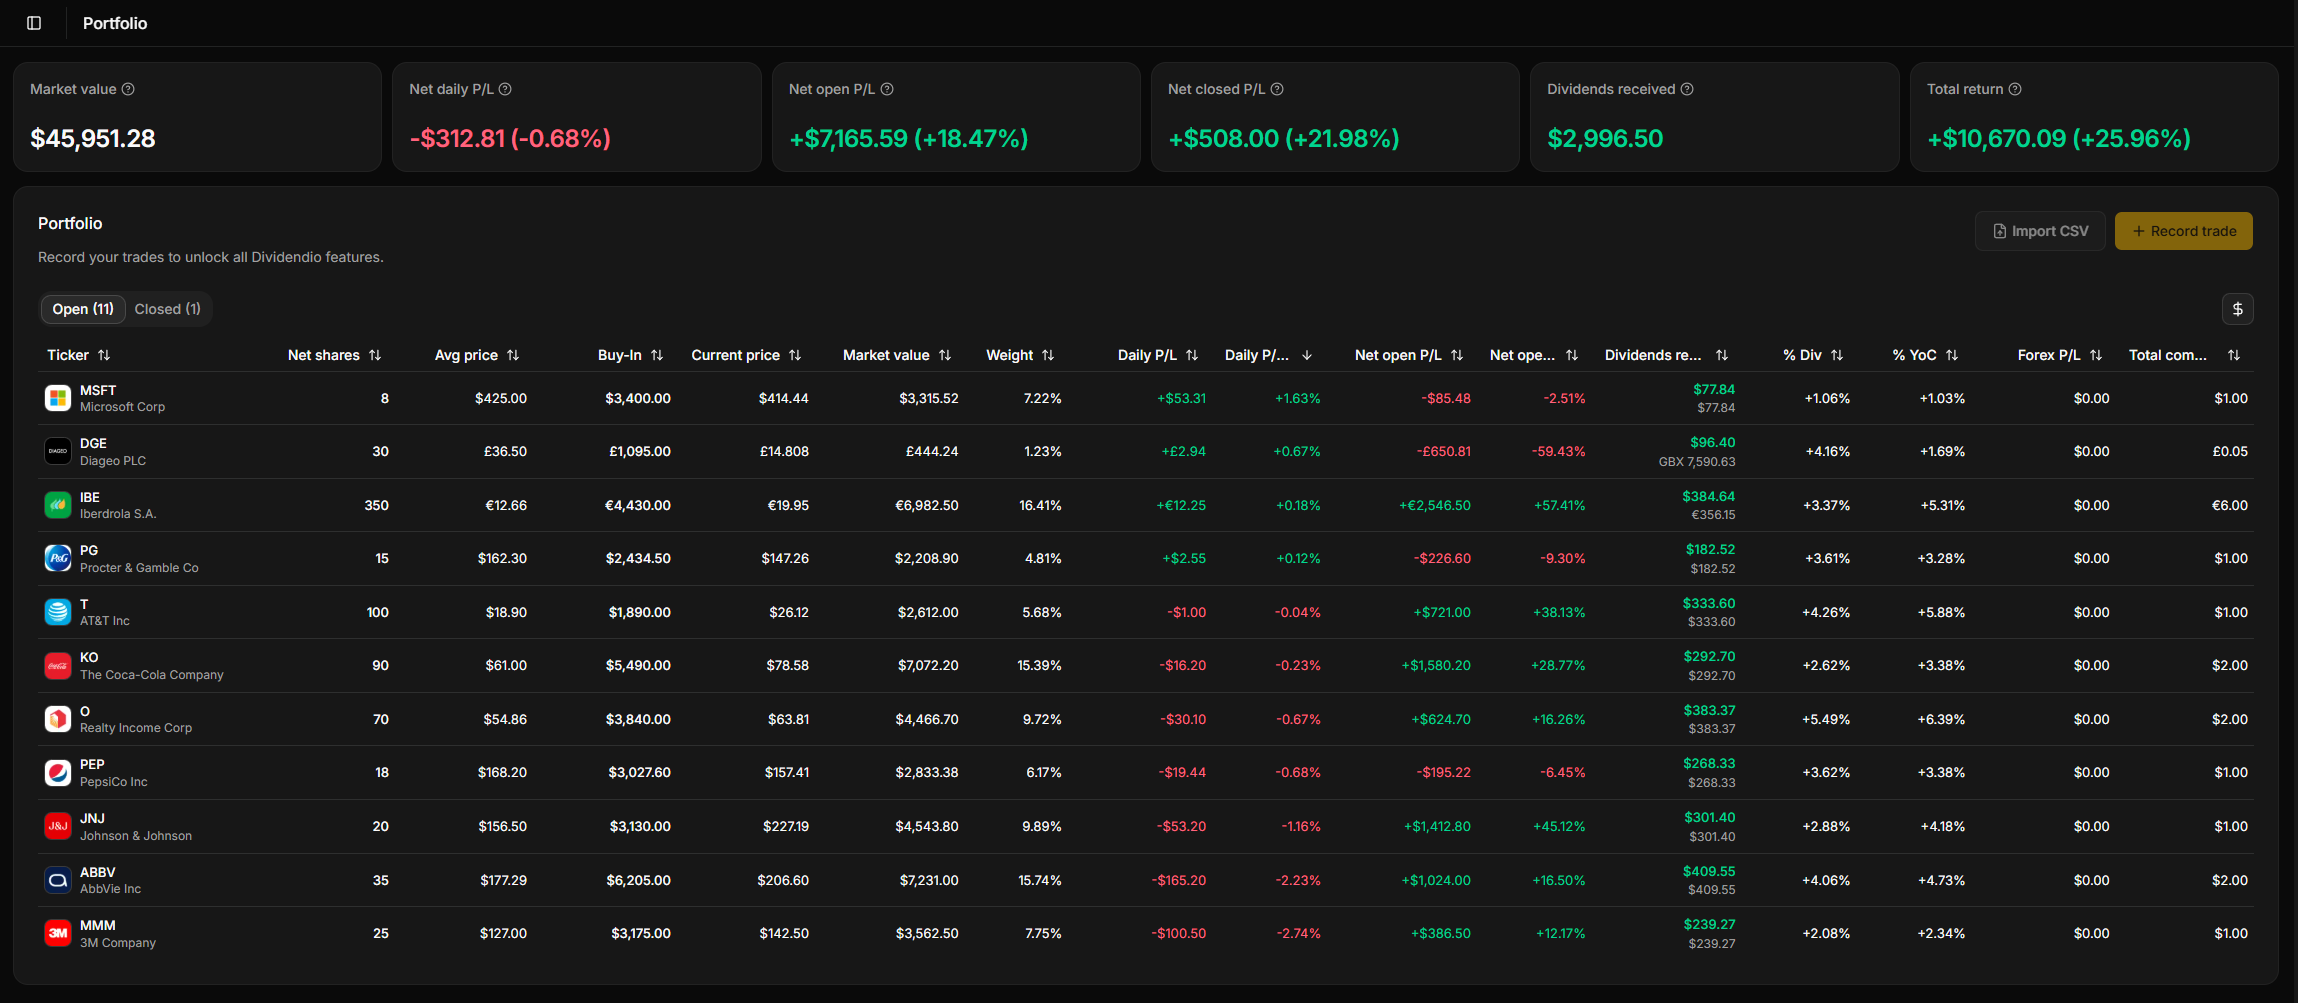This screenshot has height=1003, width=2298.
Task: Sort by Market value column
Action: [x=897, y=355]
